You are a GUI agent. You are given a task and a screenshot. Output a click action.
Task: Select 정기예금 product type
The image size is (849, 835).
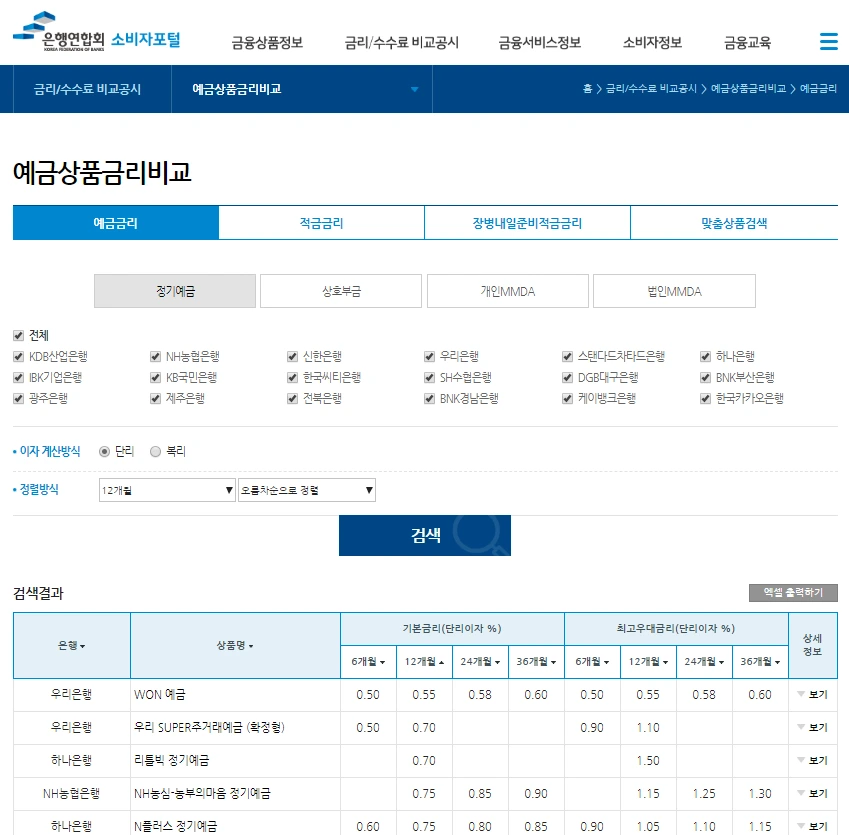pyautogui.click(x=175, y=291)
